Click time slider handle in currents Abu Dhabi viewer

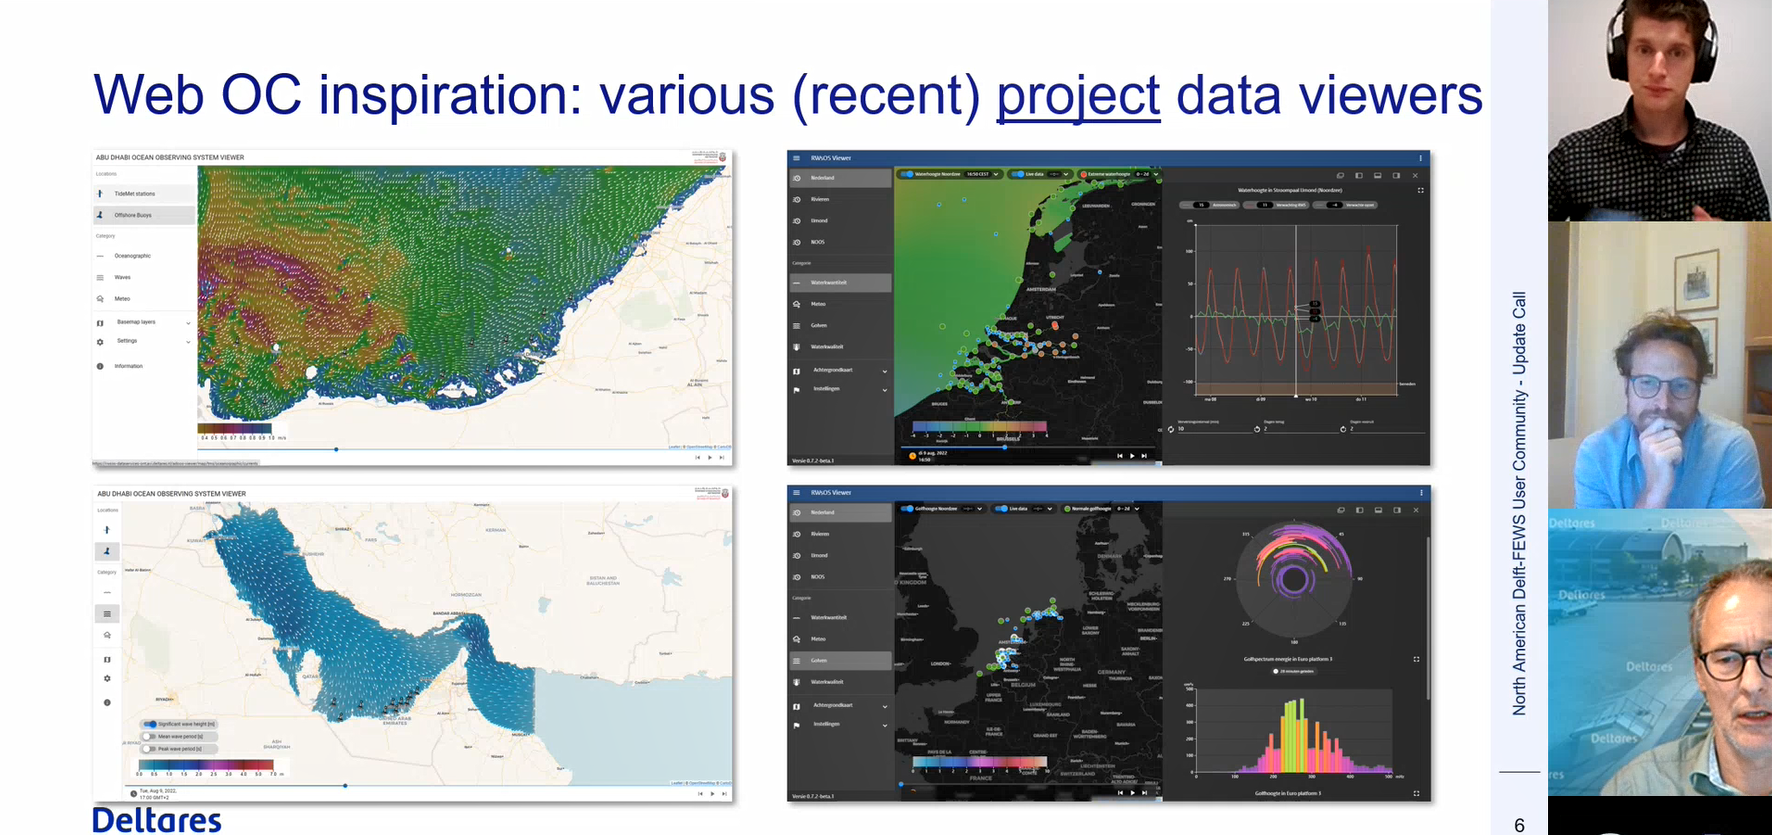click(336, 450)
